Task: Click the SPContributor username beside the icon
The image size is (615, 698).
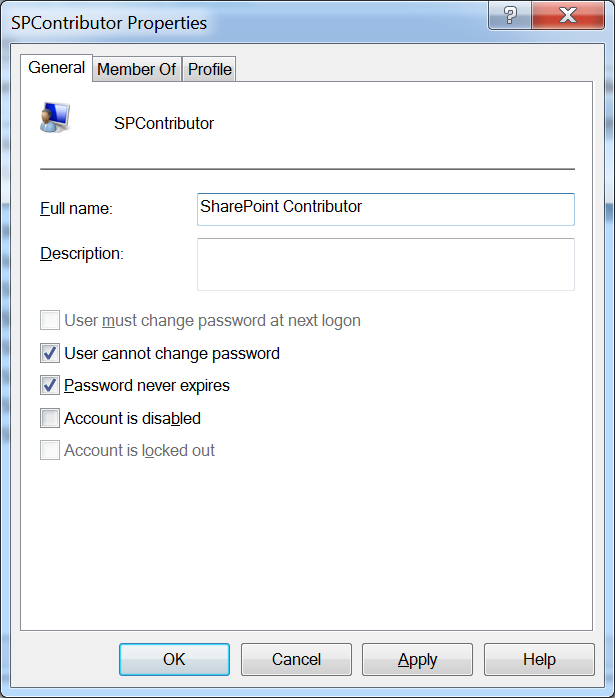Action: coord(164,124)
